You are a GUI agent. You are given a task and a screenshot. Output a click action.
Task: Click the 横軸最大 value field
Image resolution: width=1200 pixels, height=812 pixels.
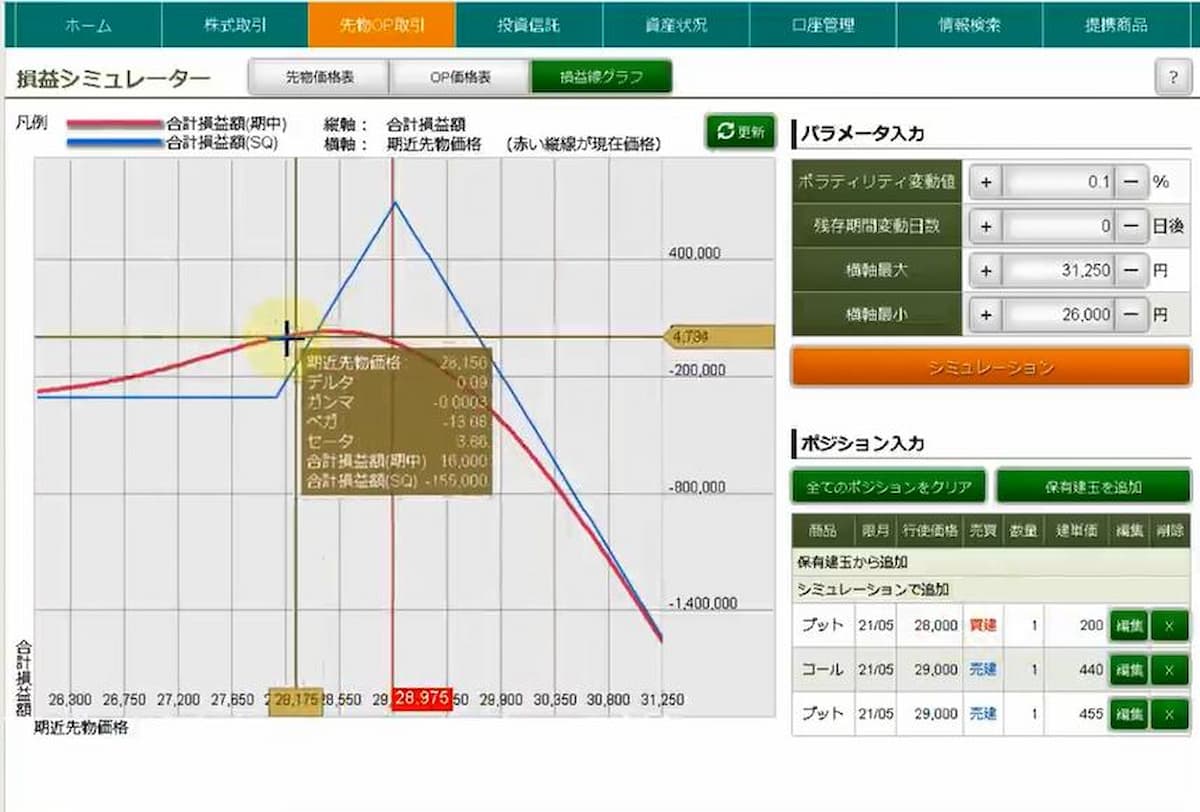pos(1058,270)
